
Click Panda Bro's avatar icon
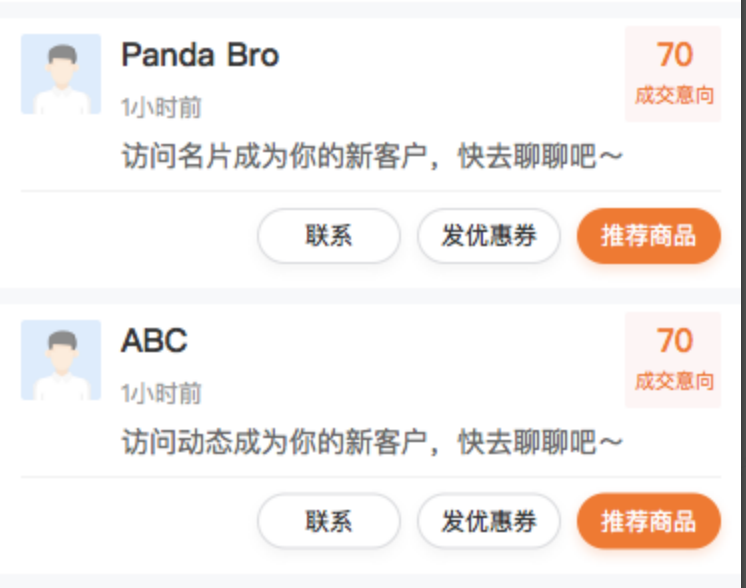click(x=61, y=74)
